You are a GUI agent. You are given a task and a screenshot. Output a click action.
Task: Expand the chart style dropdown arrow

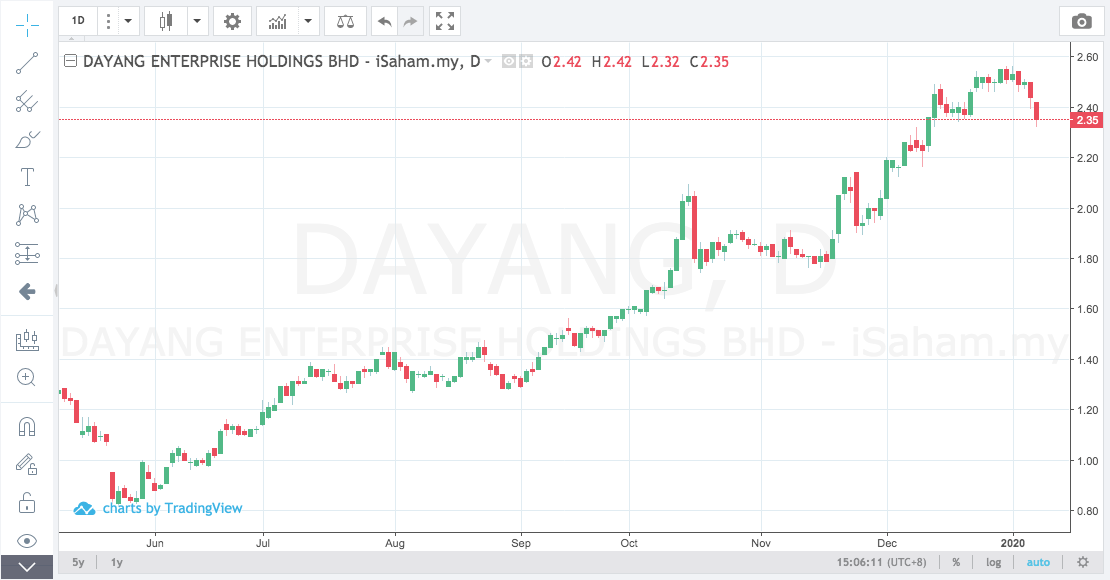(198, 21)
